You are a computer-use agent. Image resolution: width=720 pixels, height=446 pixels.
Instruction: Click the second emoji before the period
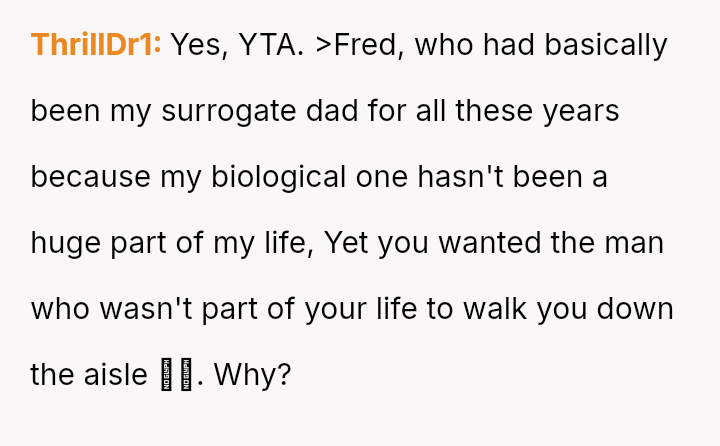pos(186,376)
